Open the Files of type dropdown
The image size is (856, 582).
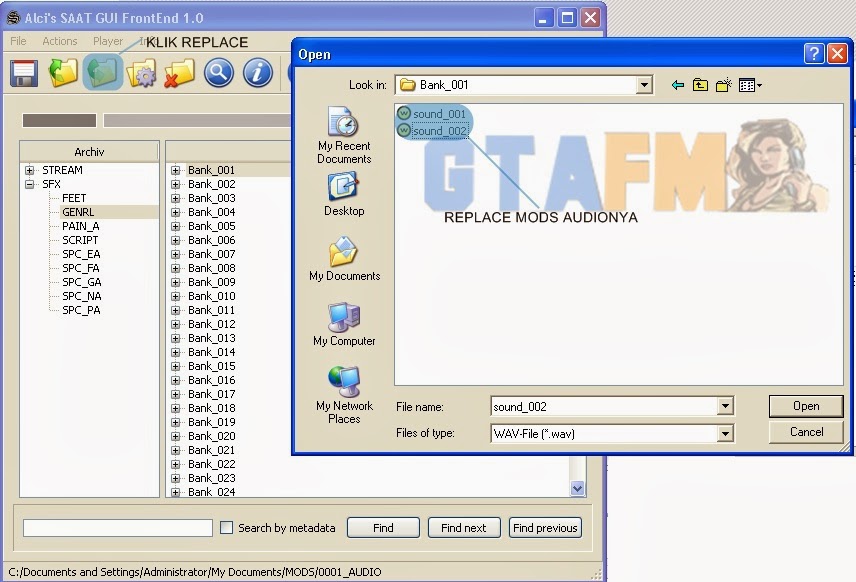coord(725,433)
